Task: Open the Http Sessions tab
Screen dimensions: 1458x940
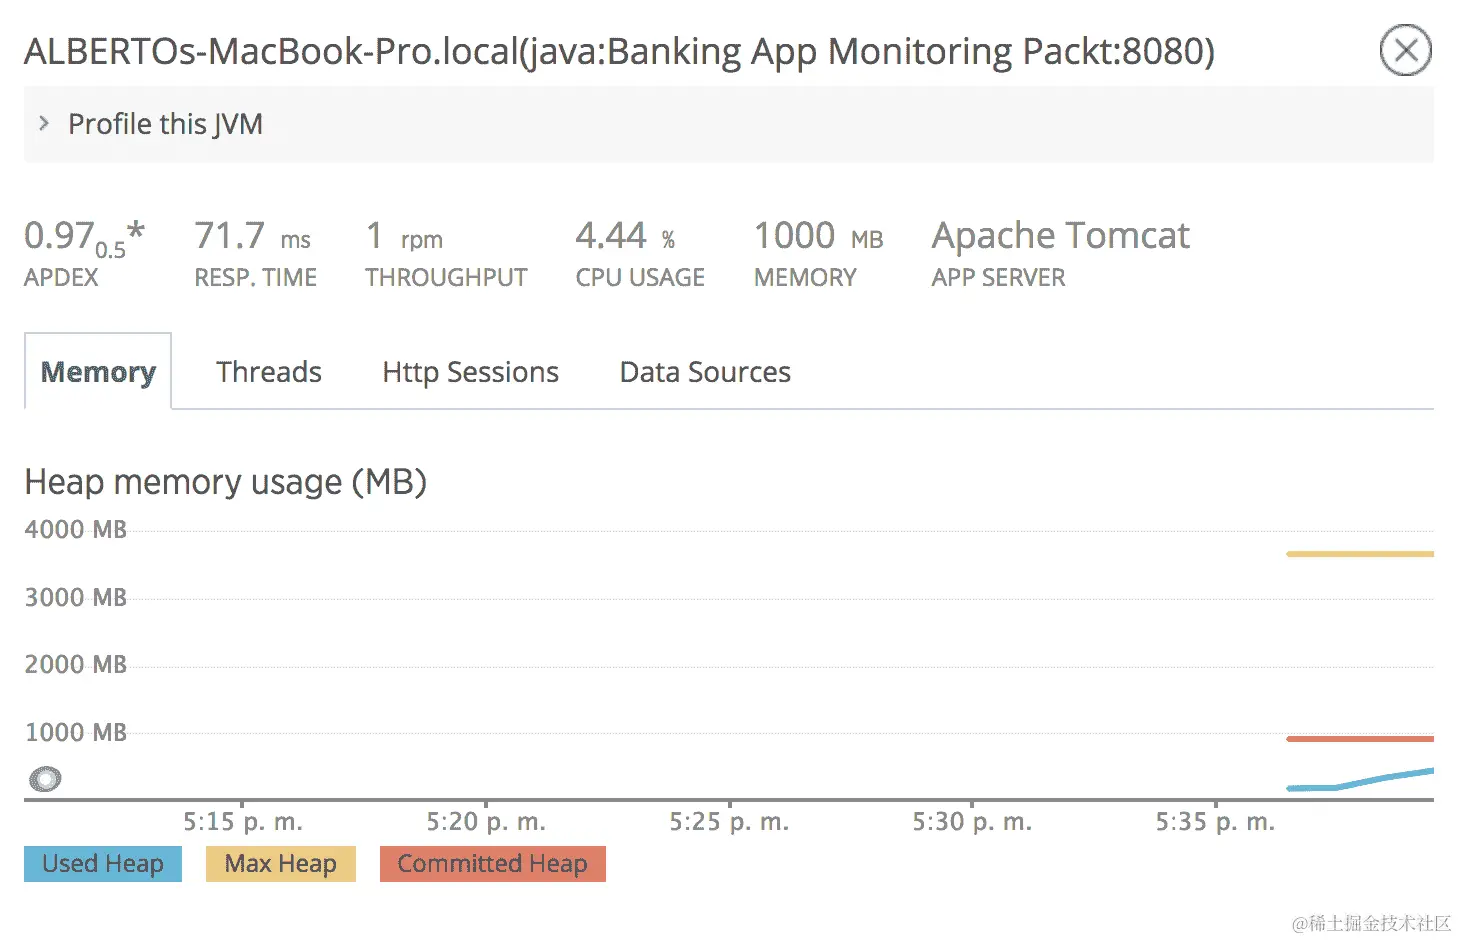Action: (x=470, y=372)
